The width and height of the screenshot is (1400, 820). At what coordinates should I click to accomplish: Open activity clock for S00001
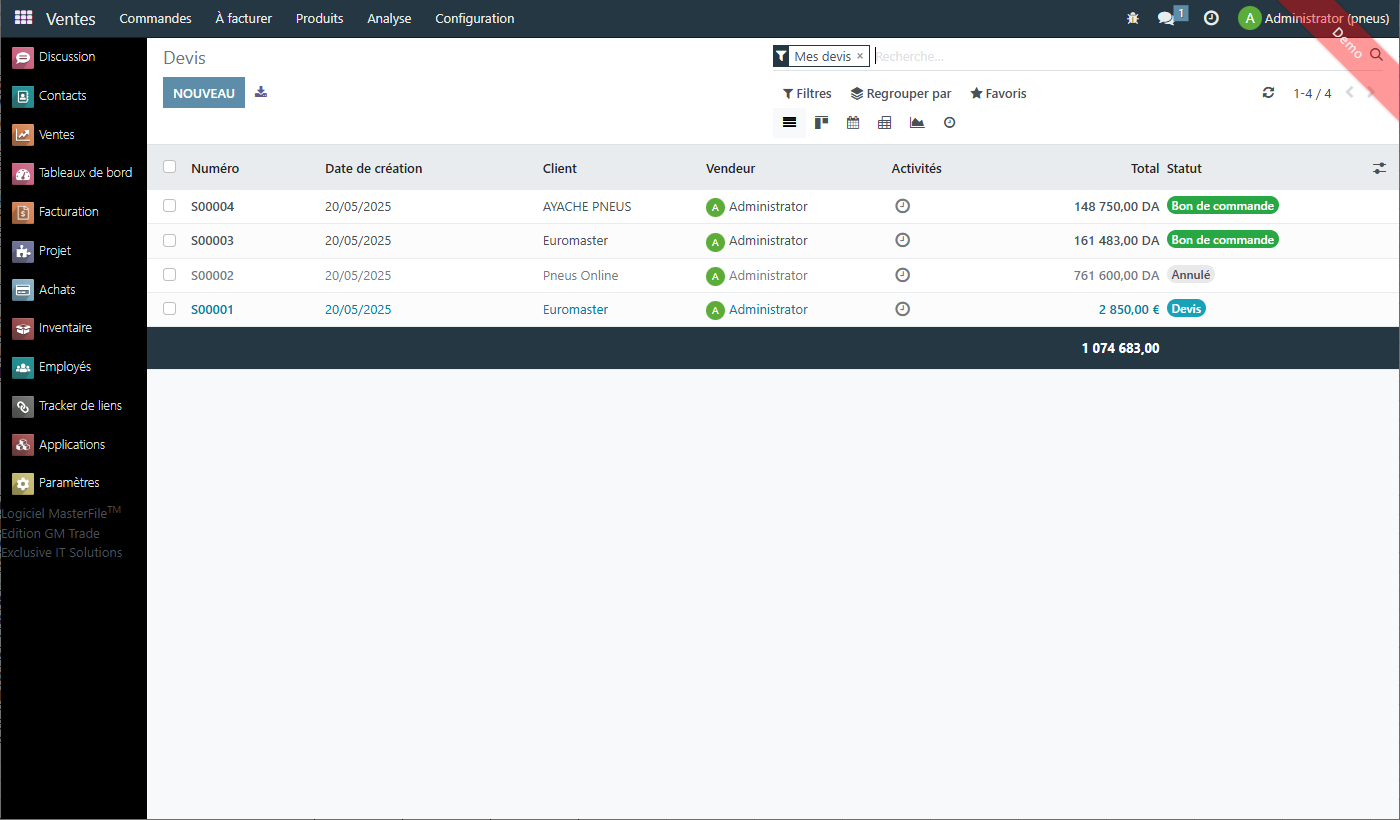pos(902,309)
